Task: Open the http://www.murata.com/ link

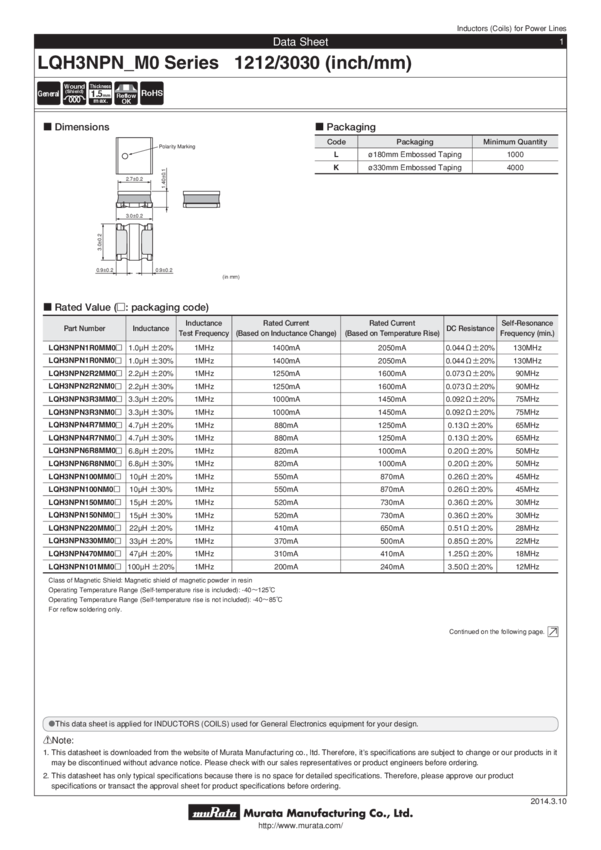Action: coord(300,826)
